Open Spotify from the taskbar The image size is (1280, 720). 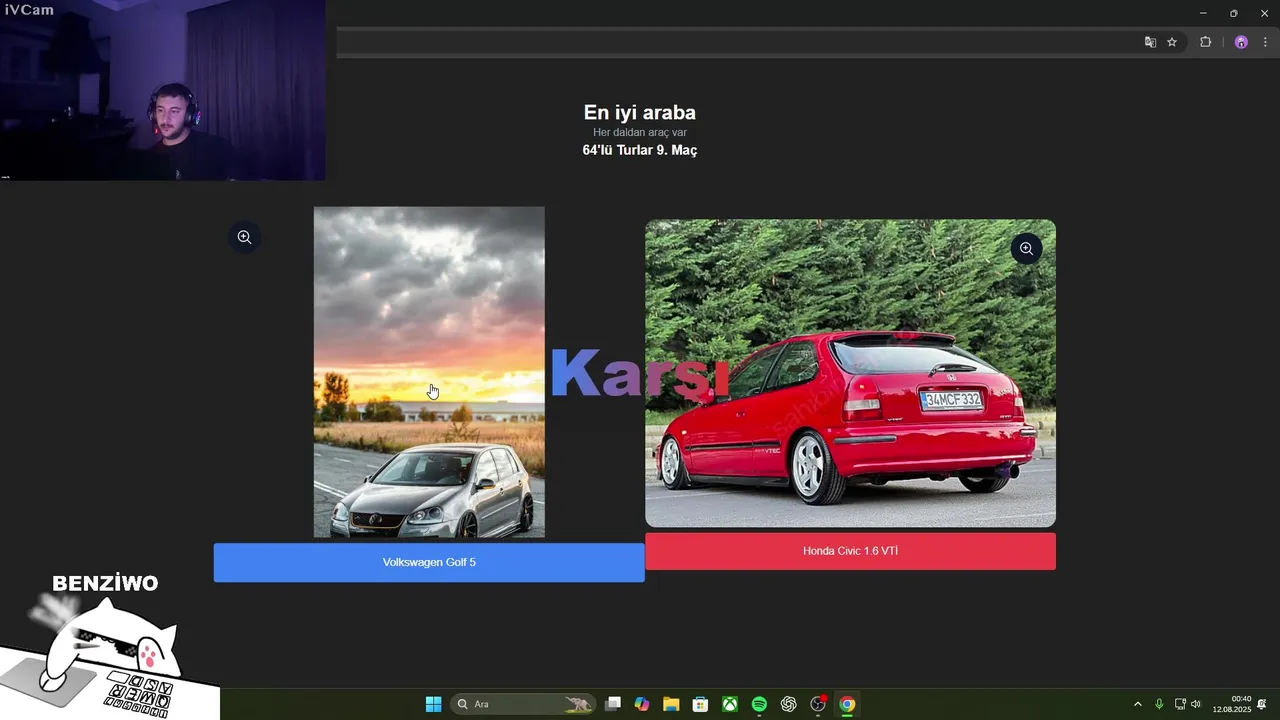759,704
